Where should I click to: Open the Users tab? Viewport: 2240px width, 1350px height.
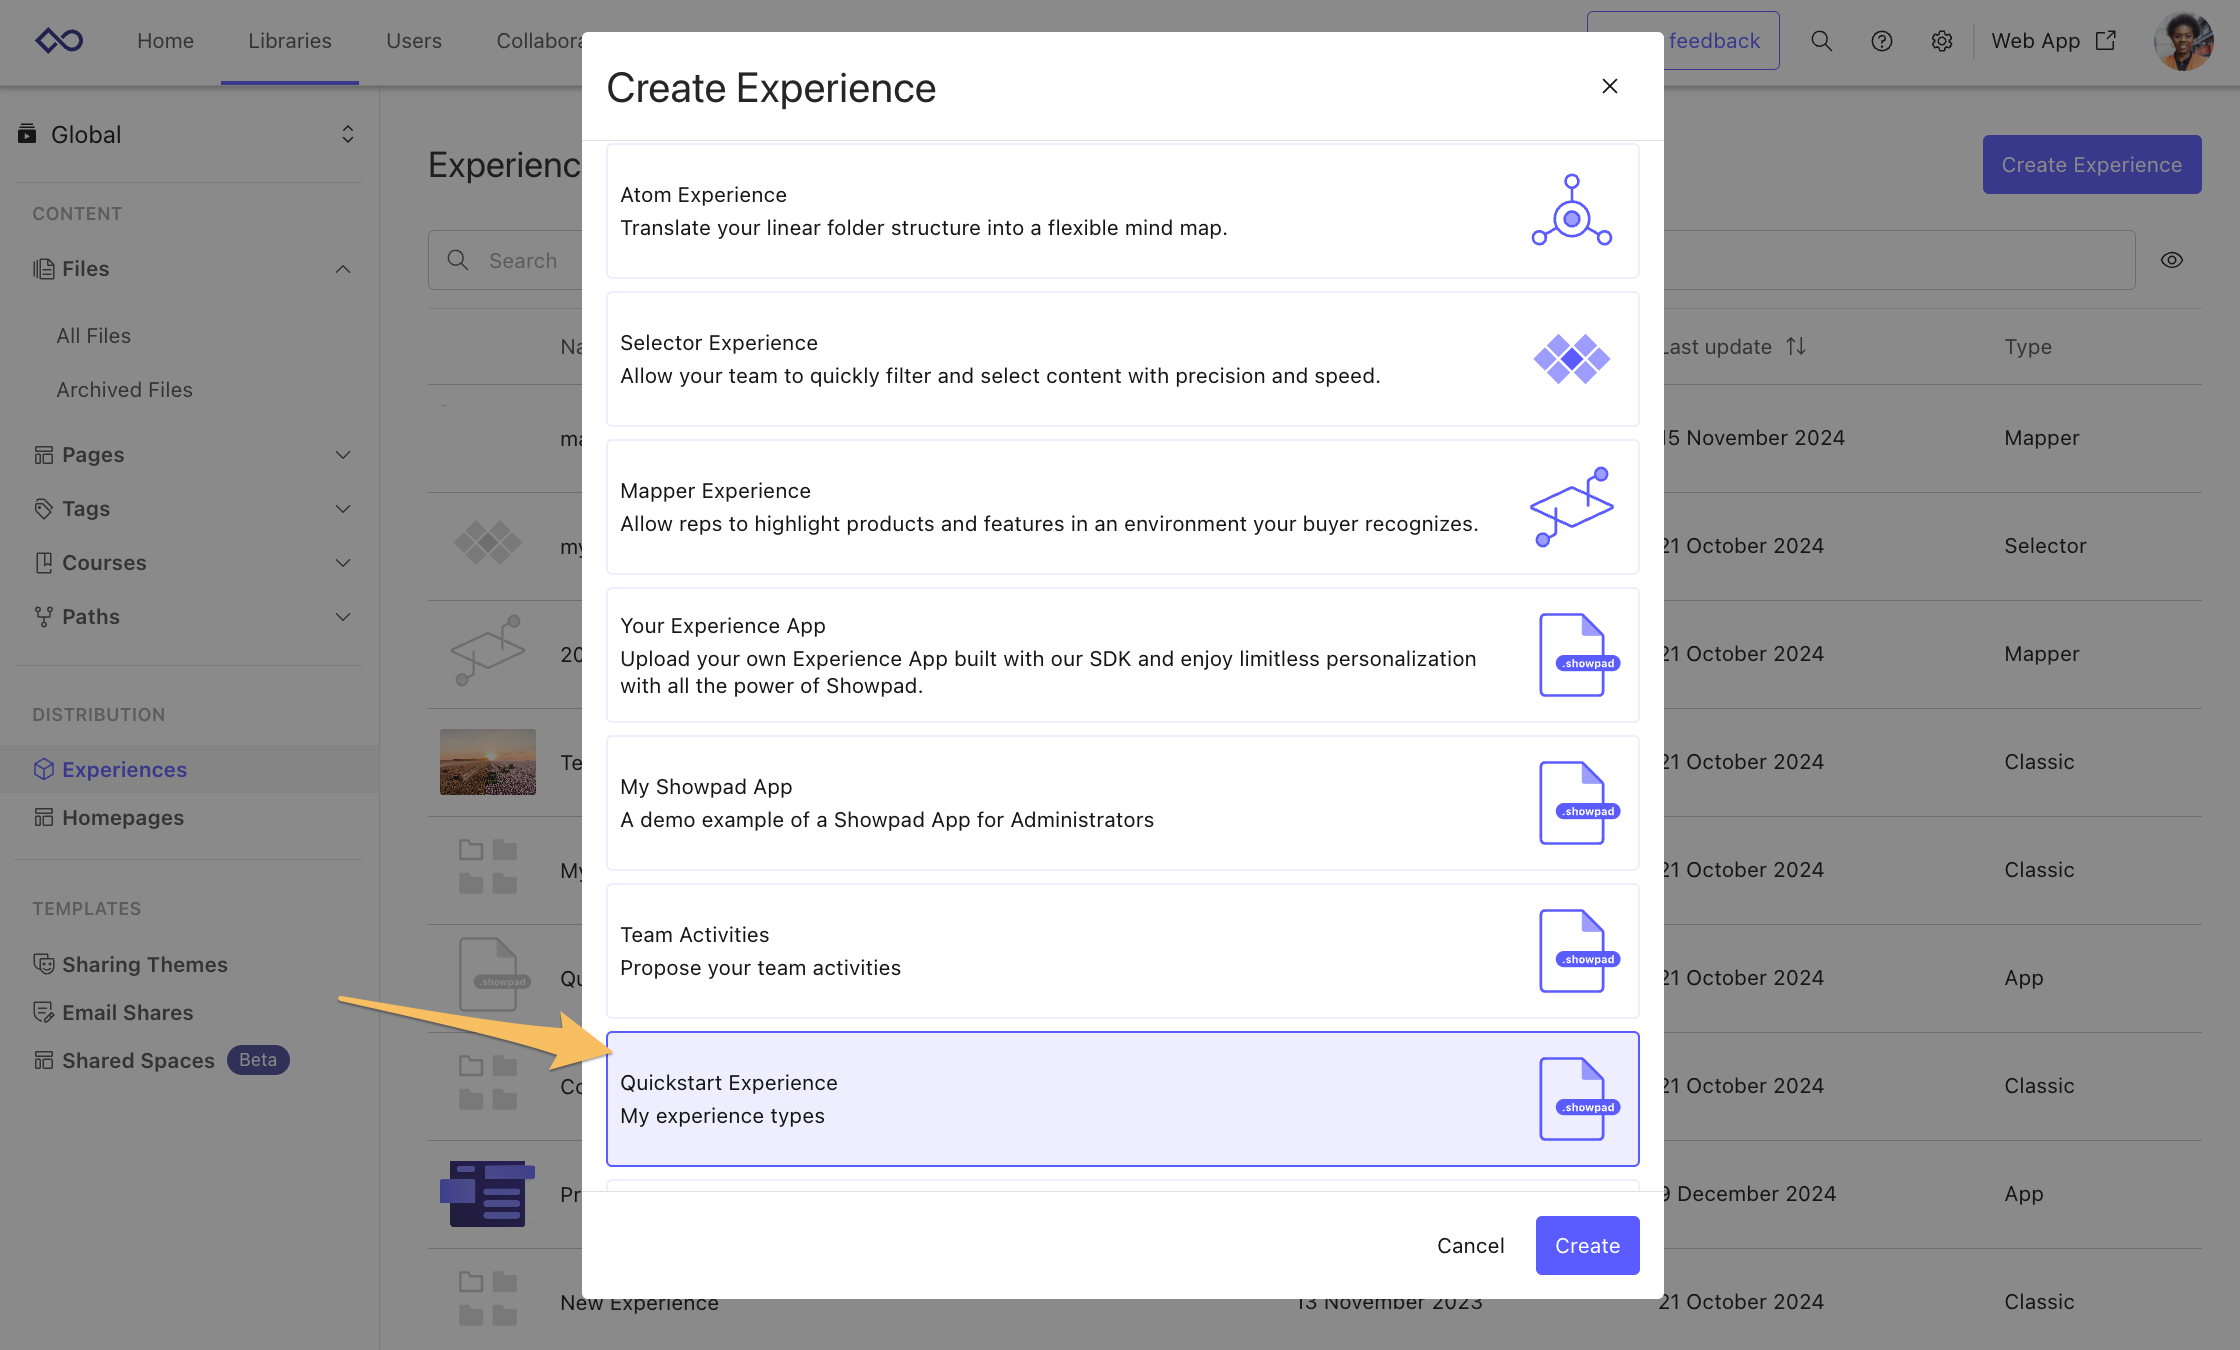(414, 41)
